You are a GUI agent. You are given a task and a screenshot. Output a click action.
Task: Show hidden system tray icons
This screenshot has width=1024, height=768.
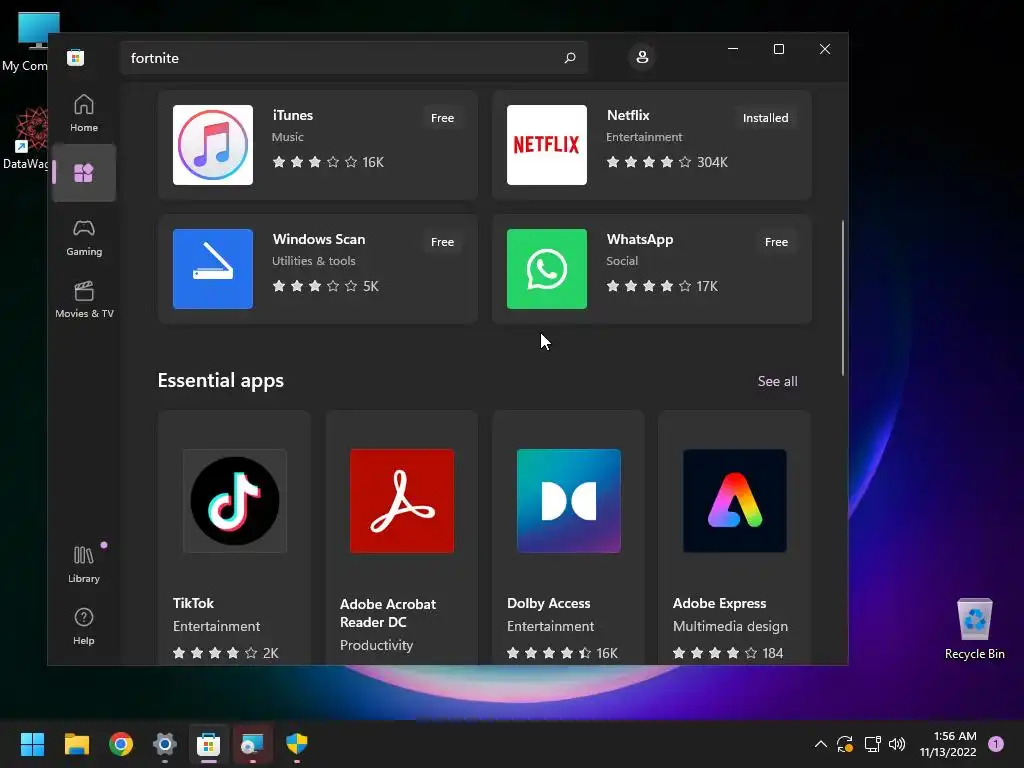click(821, 744)
